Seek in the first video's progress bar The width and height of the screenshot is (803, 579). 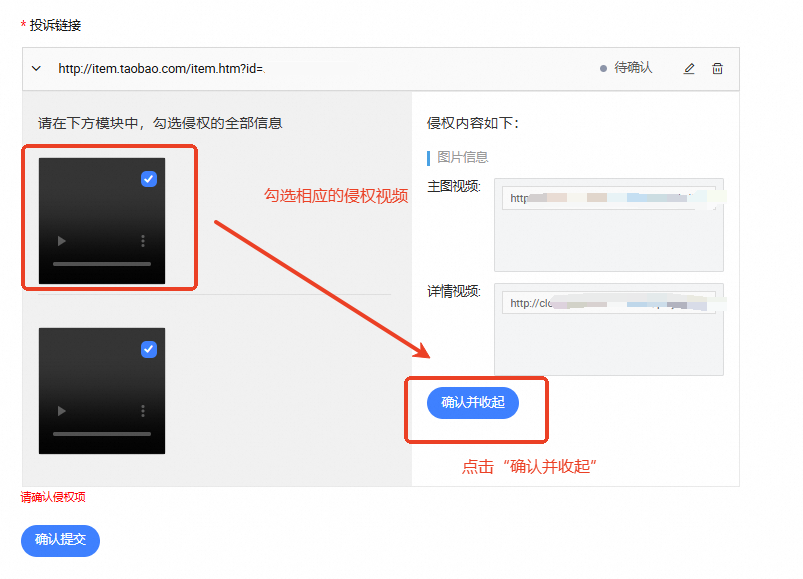(x=102, y=264)
